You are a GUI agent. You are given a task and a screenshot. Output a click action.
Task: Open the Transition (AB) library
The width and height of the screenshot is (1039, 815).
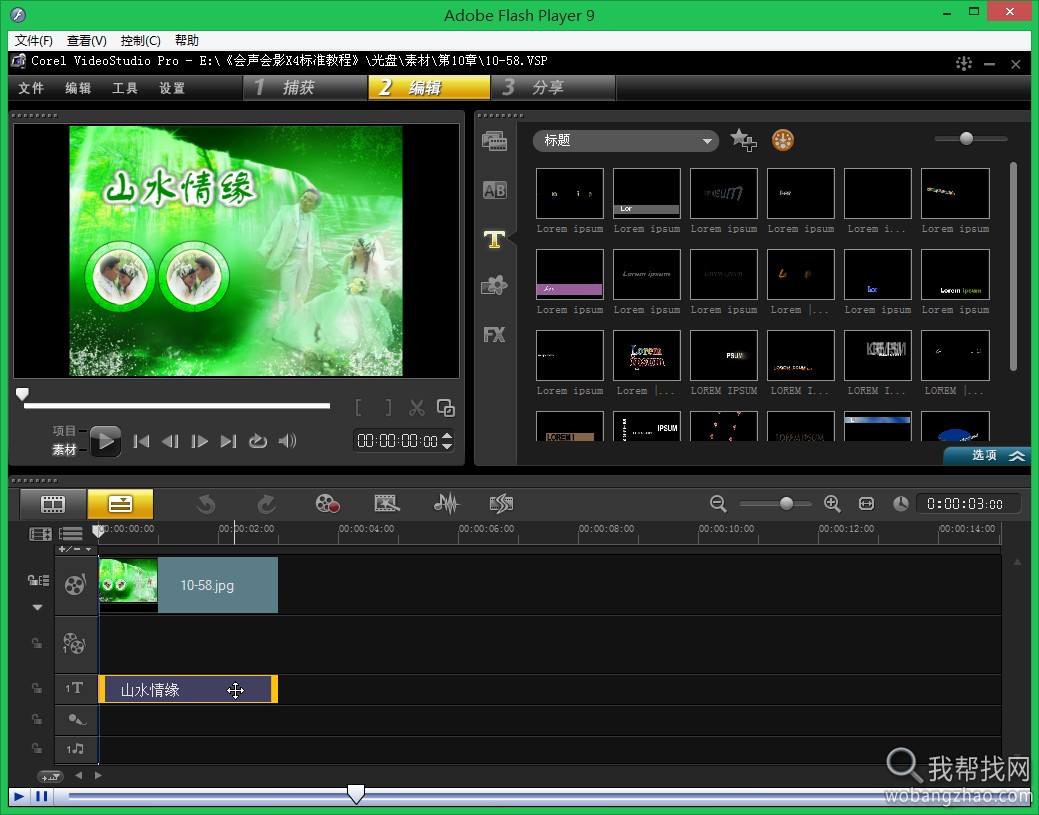(494, 190)
